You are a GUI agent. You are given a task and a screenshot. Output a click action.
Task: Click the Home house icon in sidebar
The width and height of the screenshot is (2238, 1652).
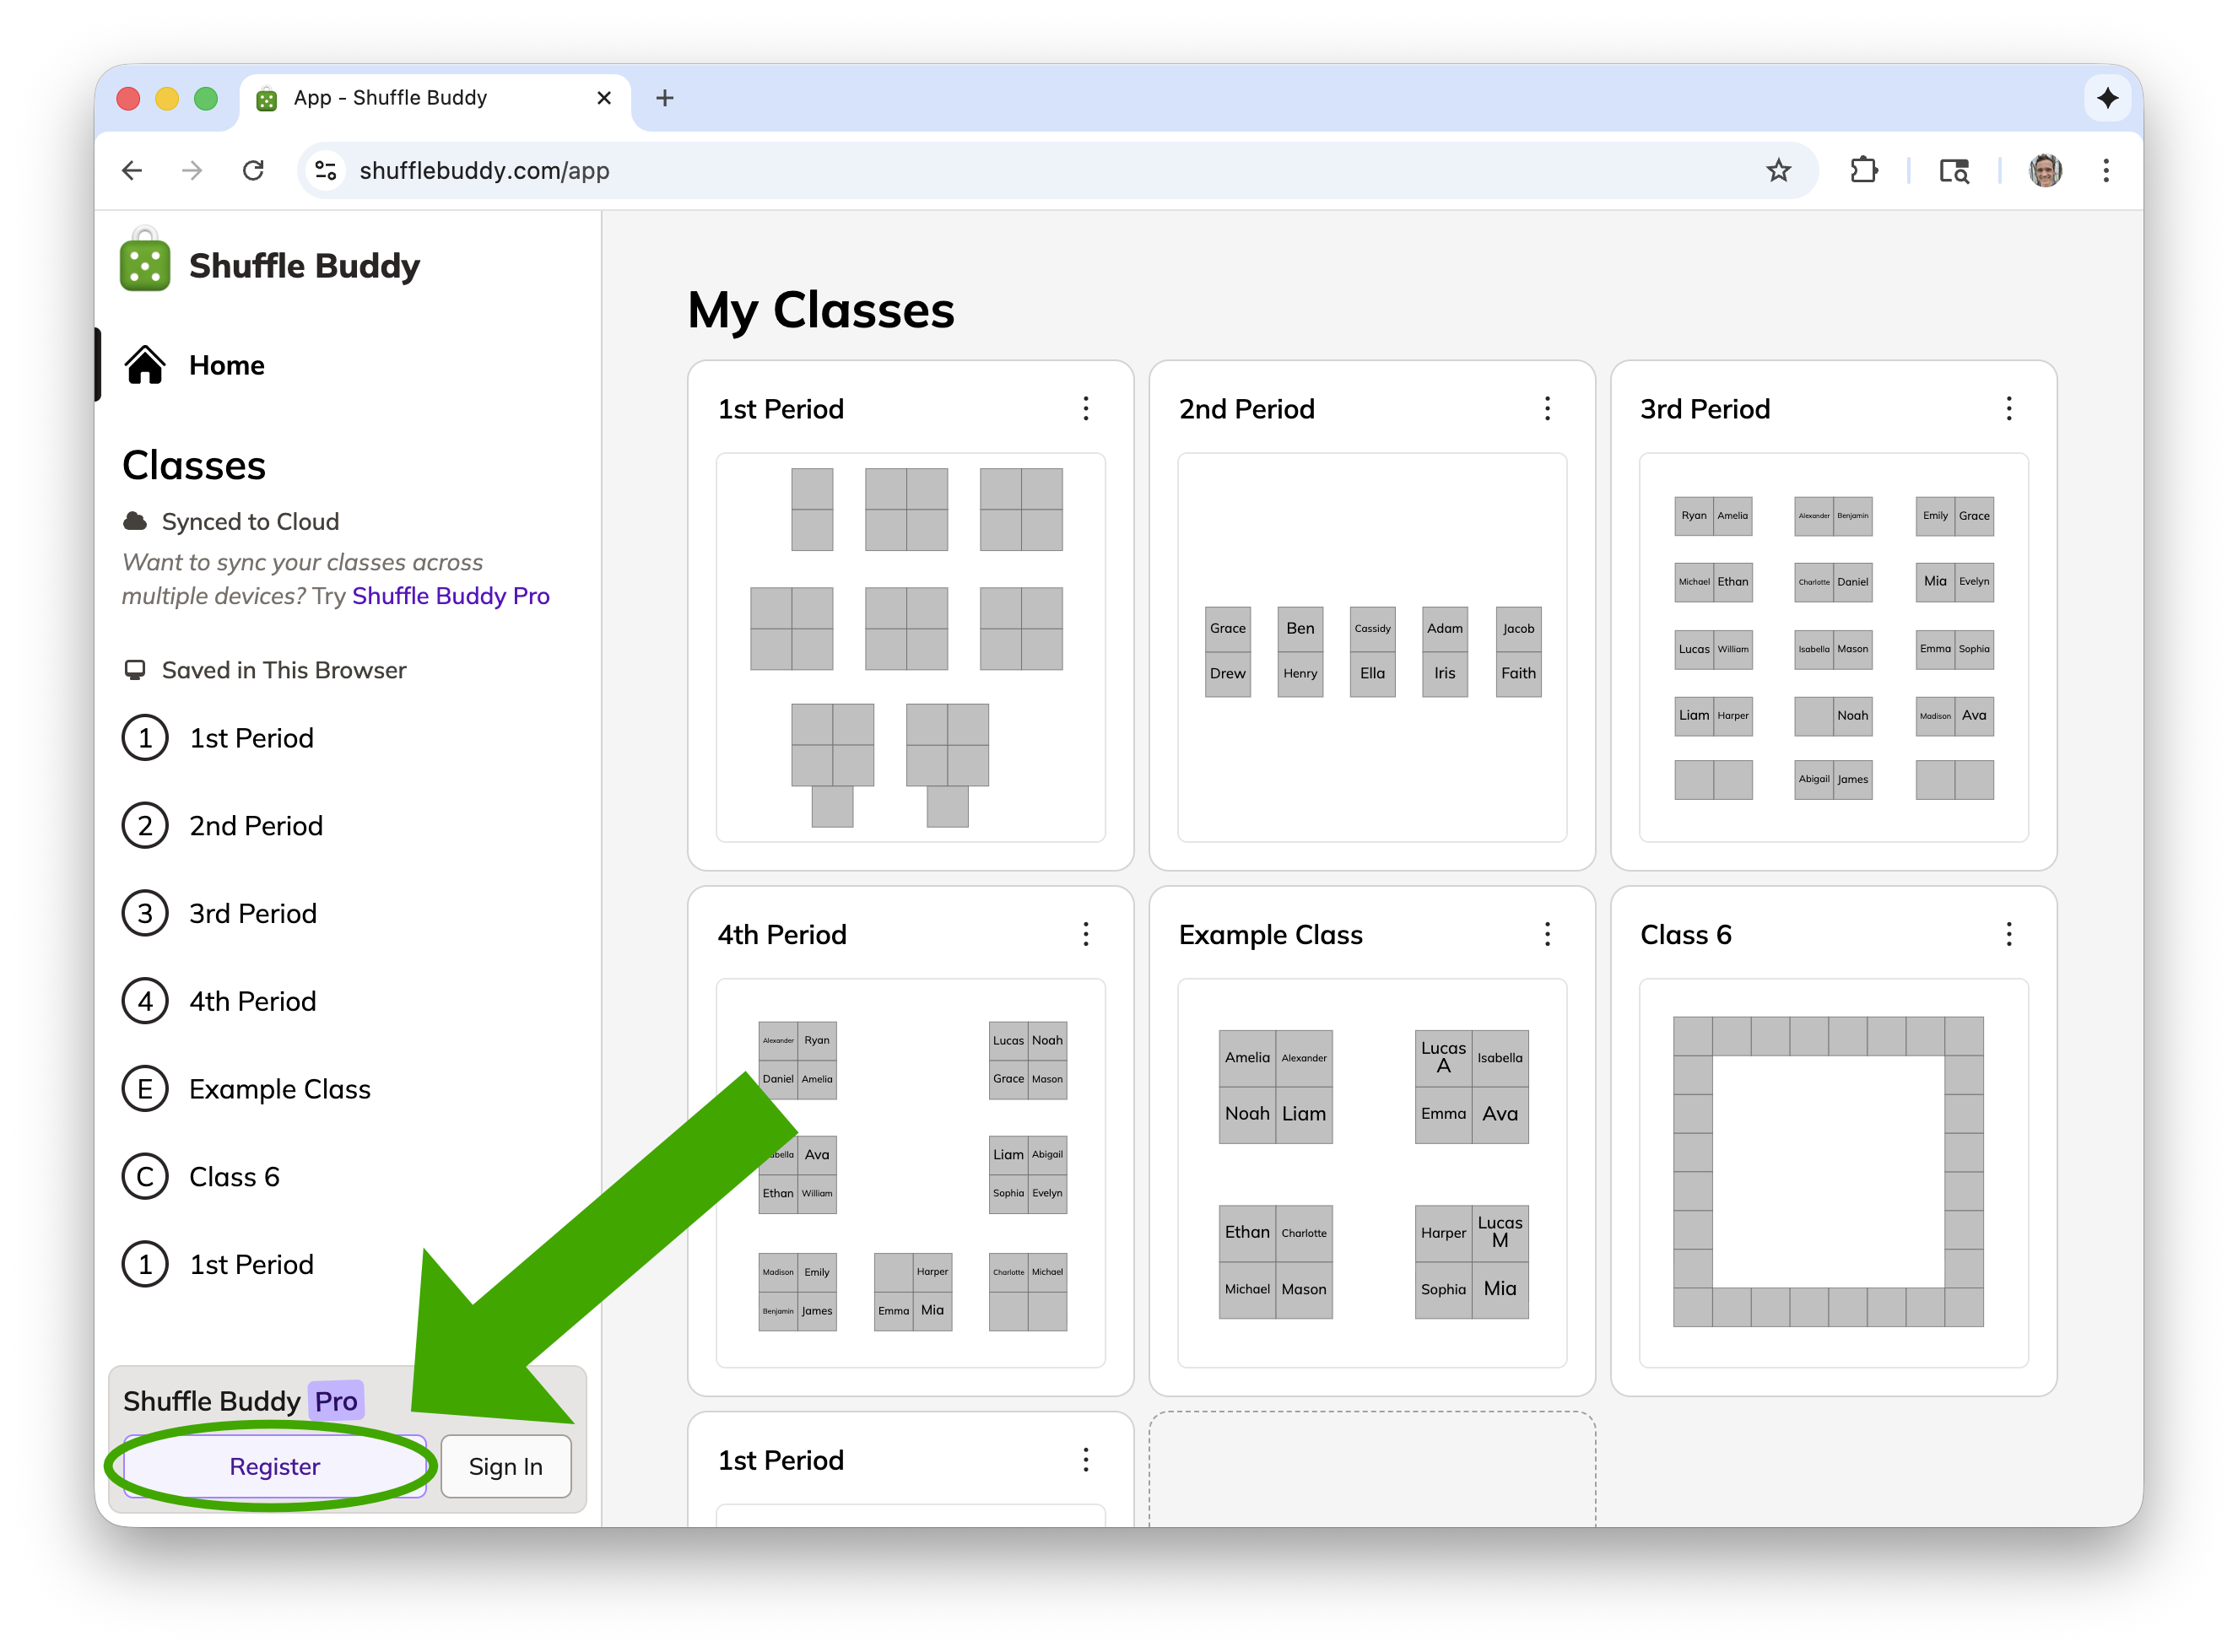click(x=145, y=365)
